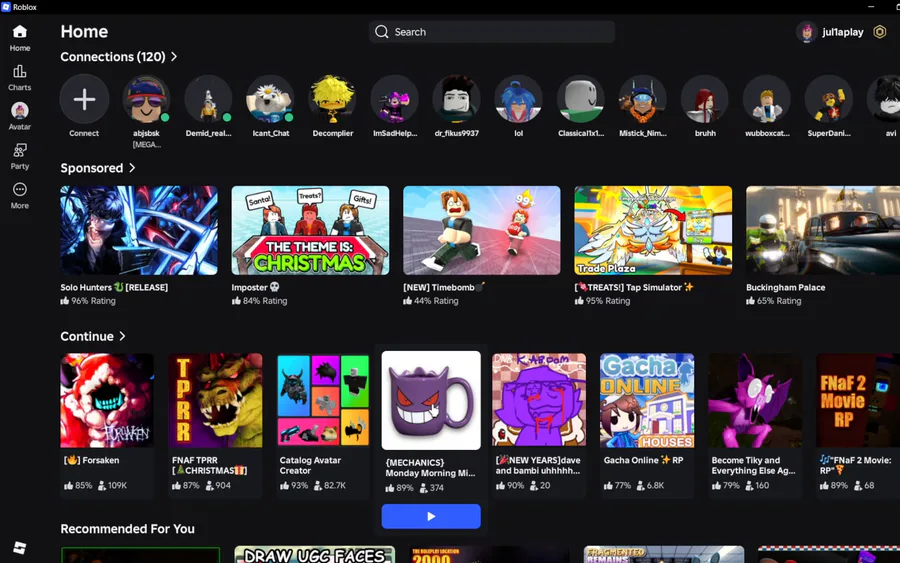The image size is (900, 563).
Task: Click the Roblox app icon in title bar
Action: tap(6, 7)
